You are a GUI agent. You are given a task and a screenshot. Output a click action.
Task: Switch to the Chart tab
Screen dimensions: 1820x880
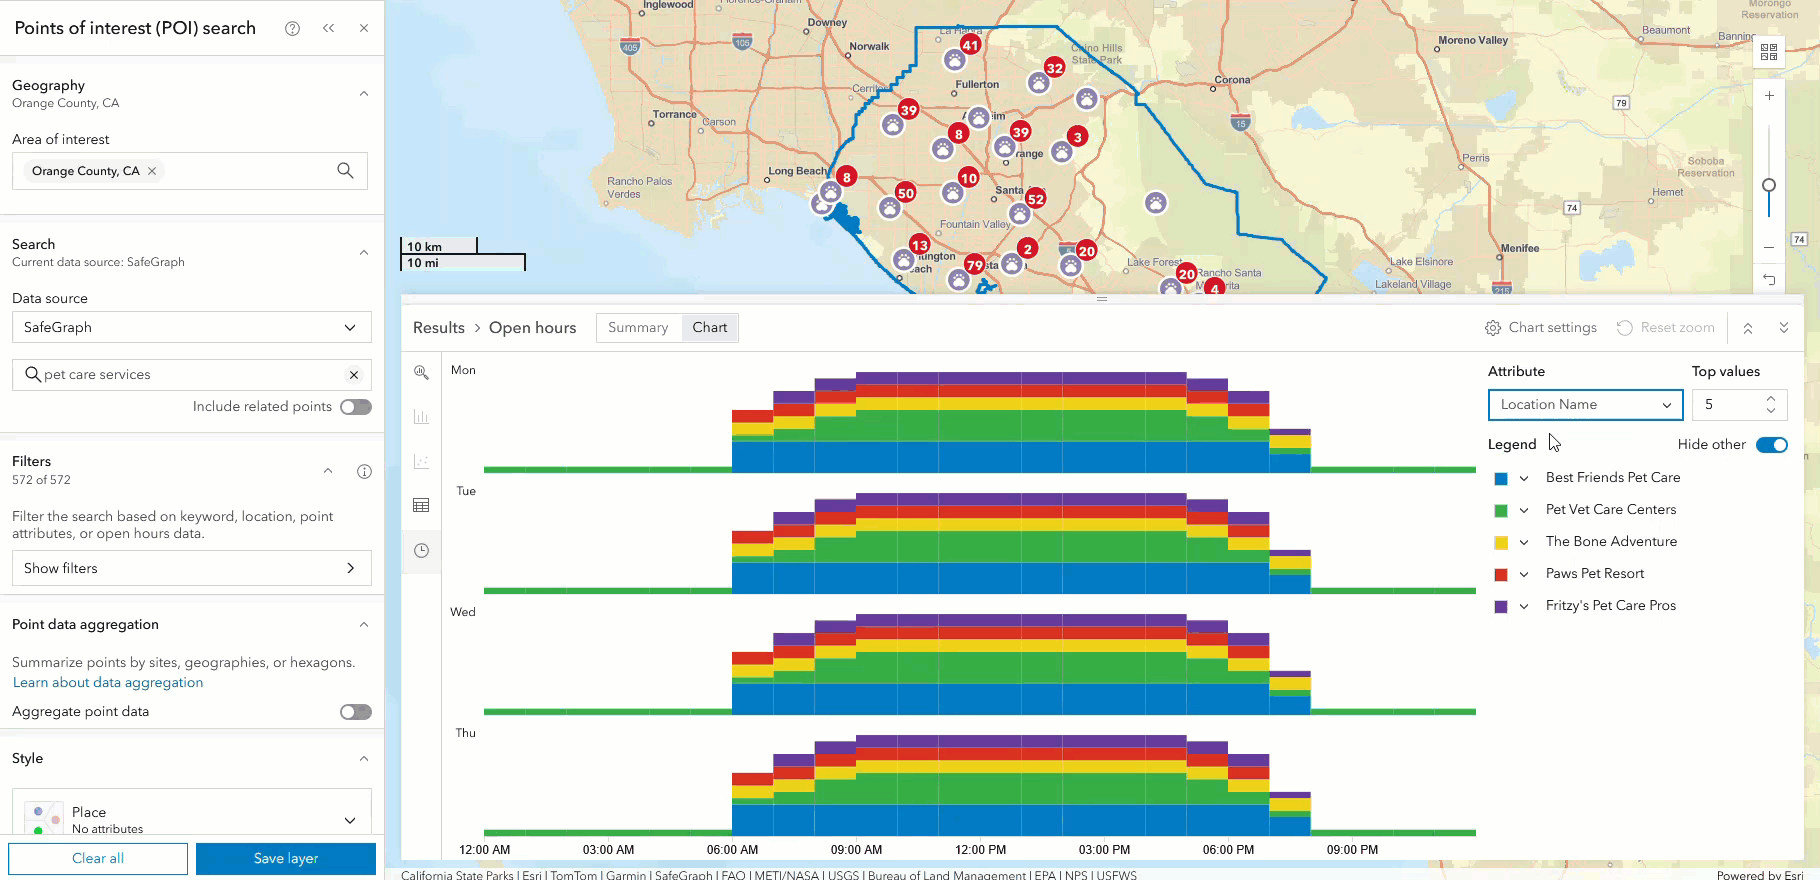[710, 328]
